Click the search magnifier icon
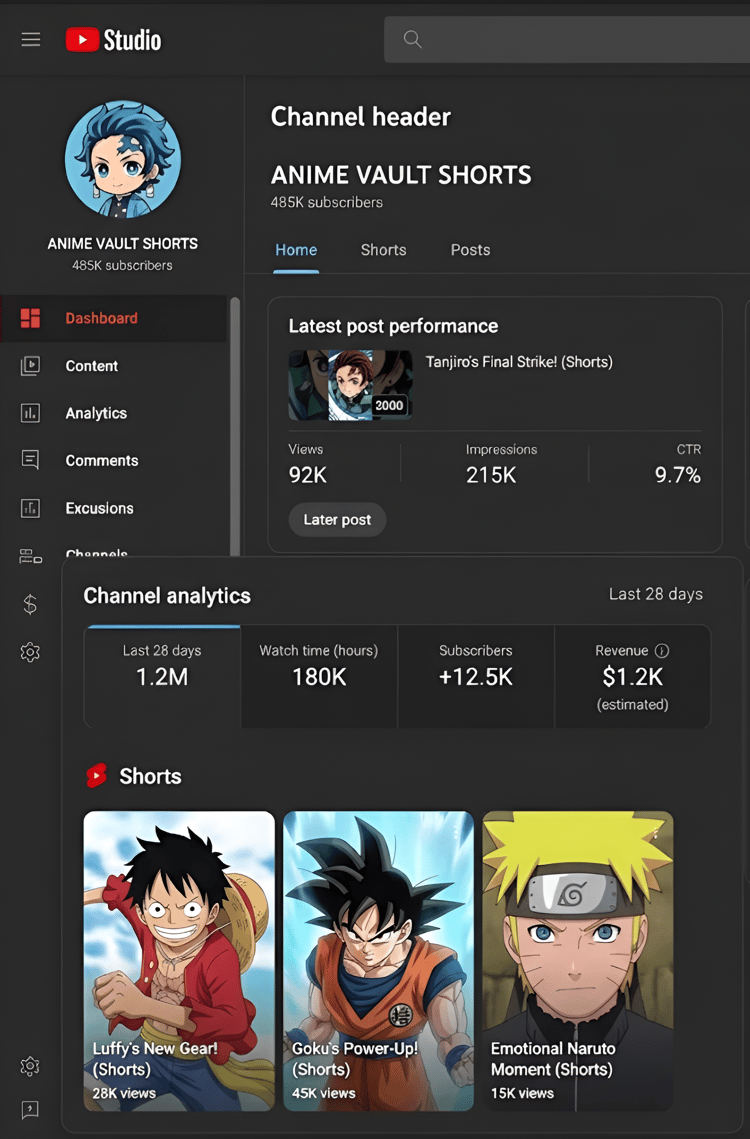The height and width of the screenshot is (1139, 750). pos(412,39)
